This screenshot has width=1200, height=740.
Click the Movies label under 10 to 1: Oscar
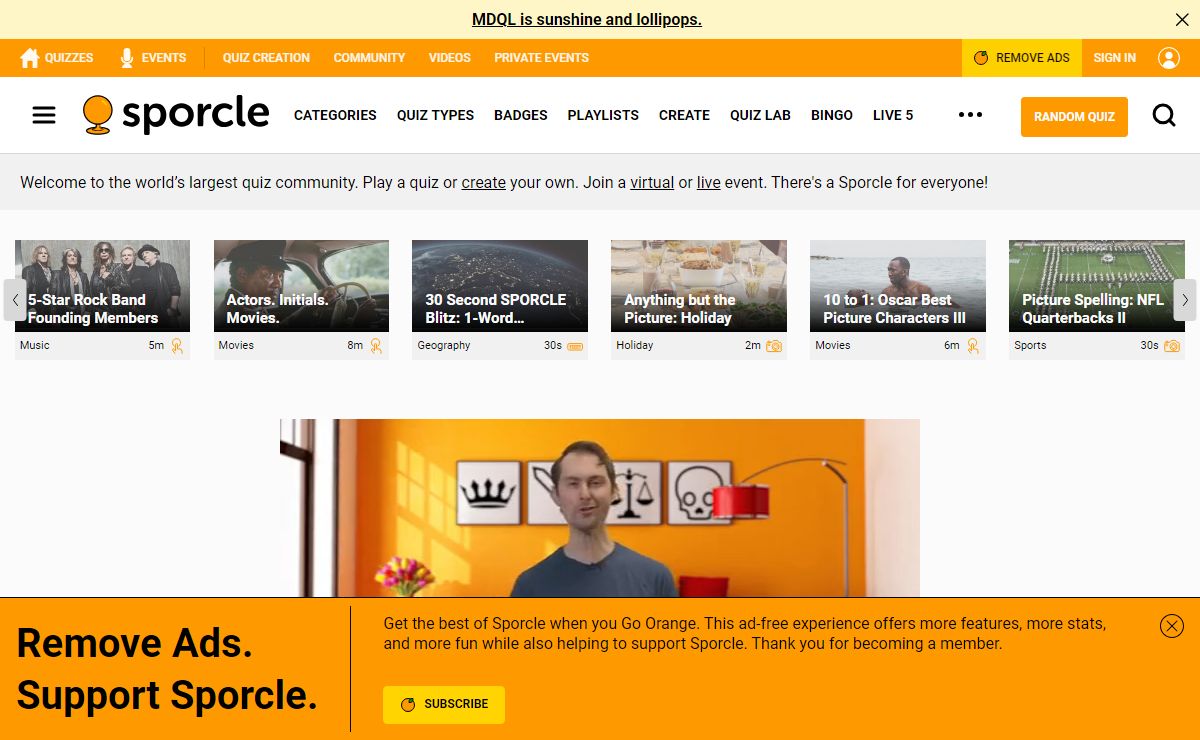(833, 346)
